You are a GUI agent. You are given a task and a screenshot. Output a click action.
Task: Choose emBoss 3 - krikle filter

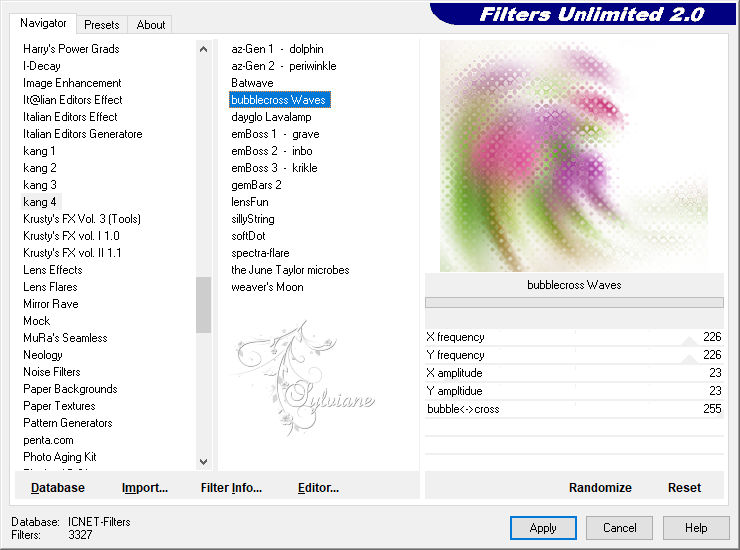(274, 168)
